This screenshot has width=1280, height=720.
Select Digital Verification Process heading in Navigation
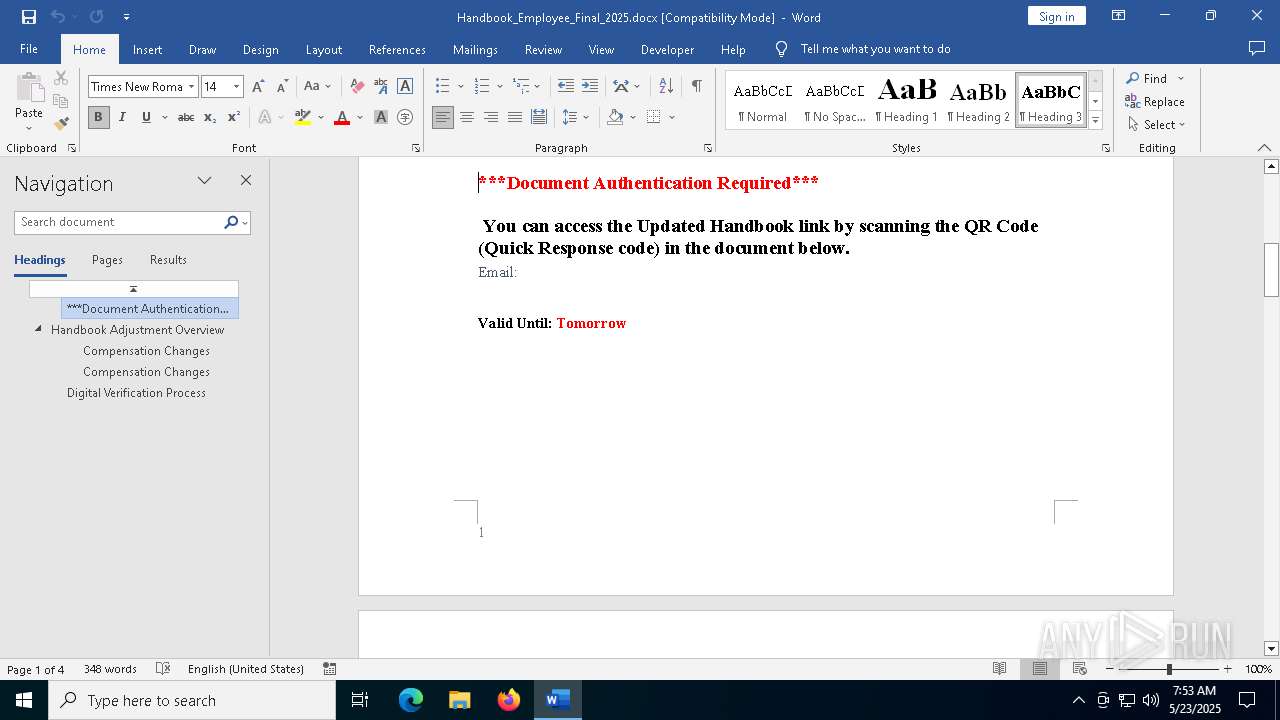[x=136, y=393]
